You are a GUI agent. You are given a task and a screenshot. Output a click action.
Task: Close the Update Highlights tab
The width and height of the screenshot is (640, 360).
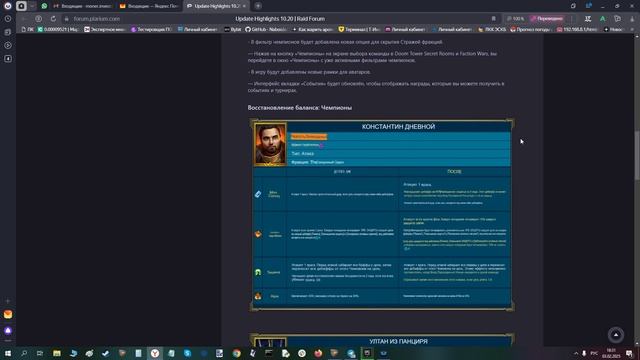tap(244, 6)
